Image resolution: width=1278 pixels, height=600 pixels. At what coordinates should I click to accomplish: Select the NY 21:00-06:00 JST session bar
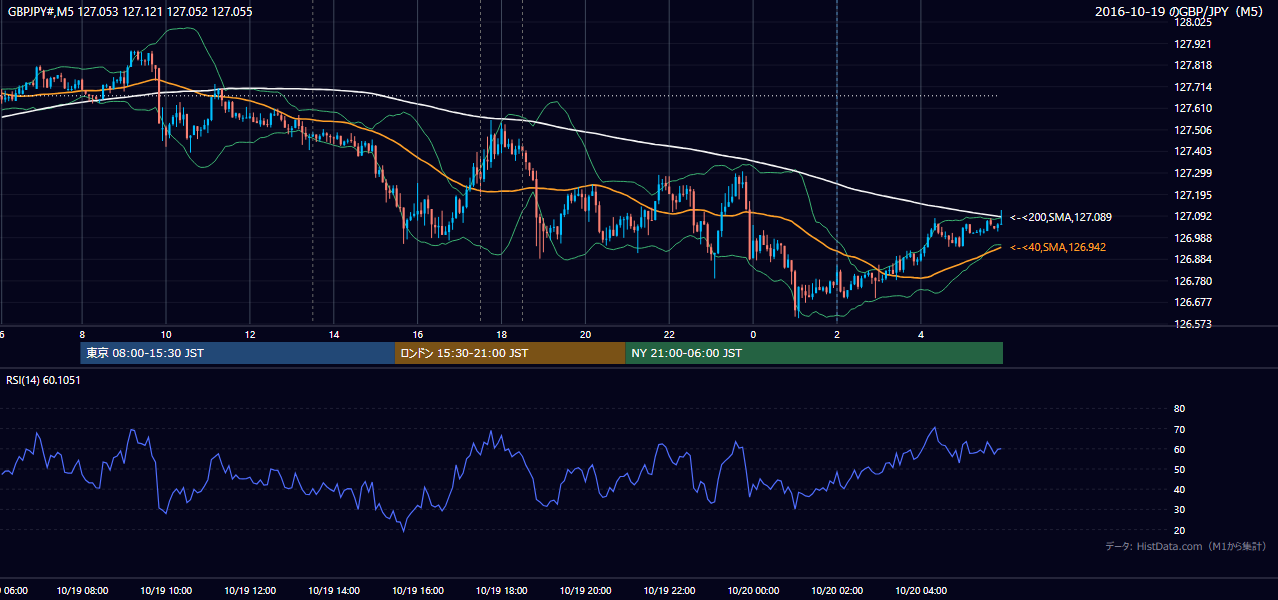click(814, 353)
